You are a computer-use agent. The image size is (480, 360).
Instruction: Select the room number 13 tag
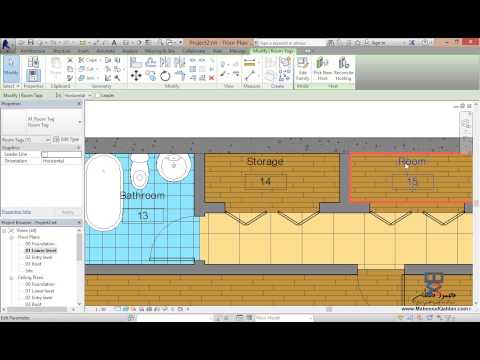[143, 216]
